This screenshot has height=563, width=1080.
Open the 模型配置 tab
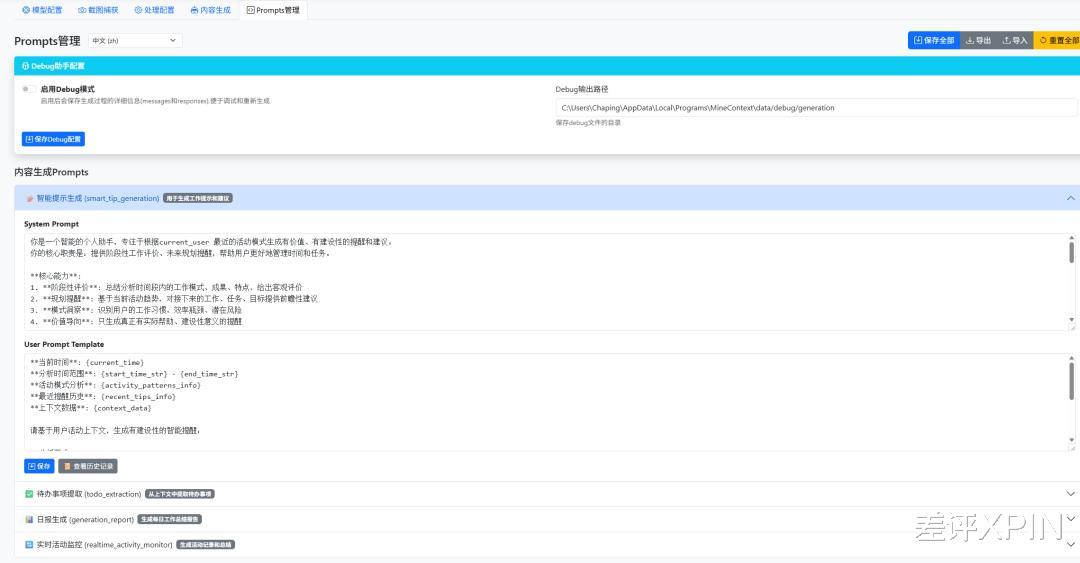tap(42, 10)
